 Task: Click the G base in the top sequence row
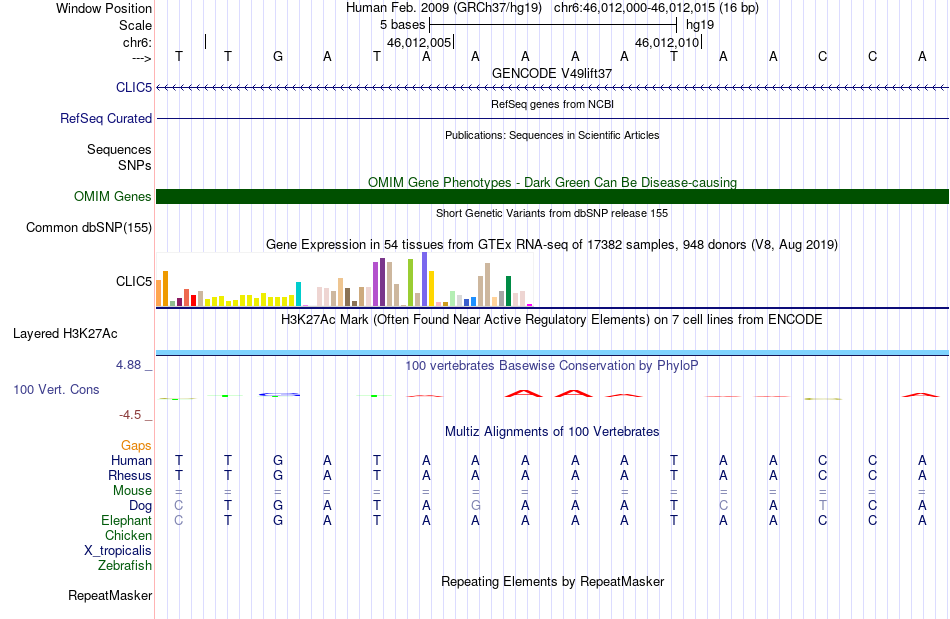[x=278, y=56]
